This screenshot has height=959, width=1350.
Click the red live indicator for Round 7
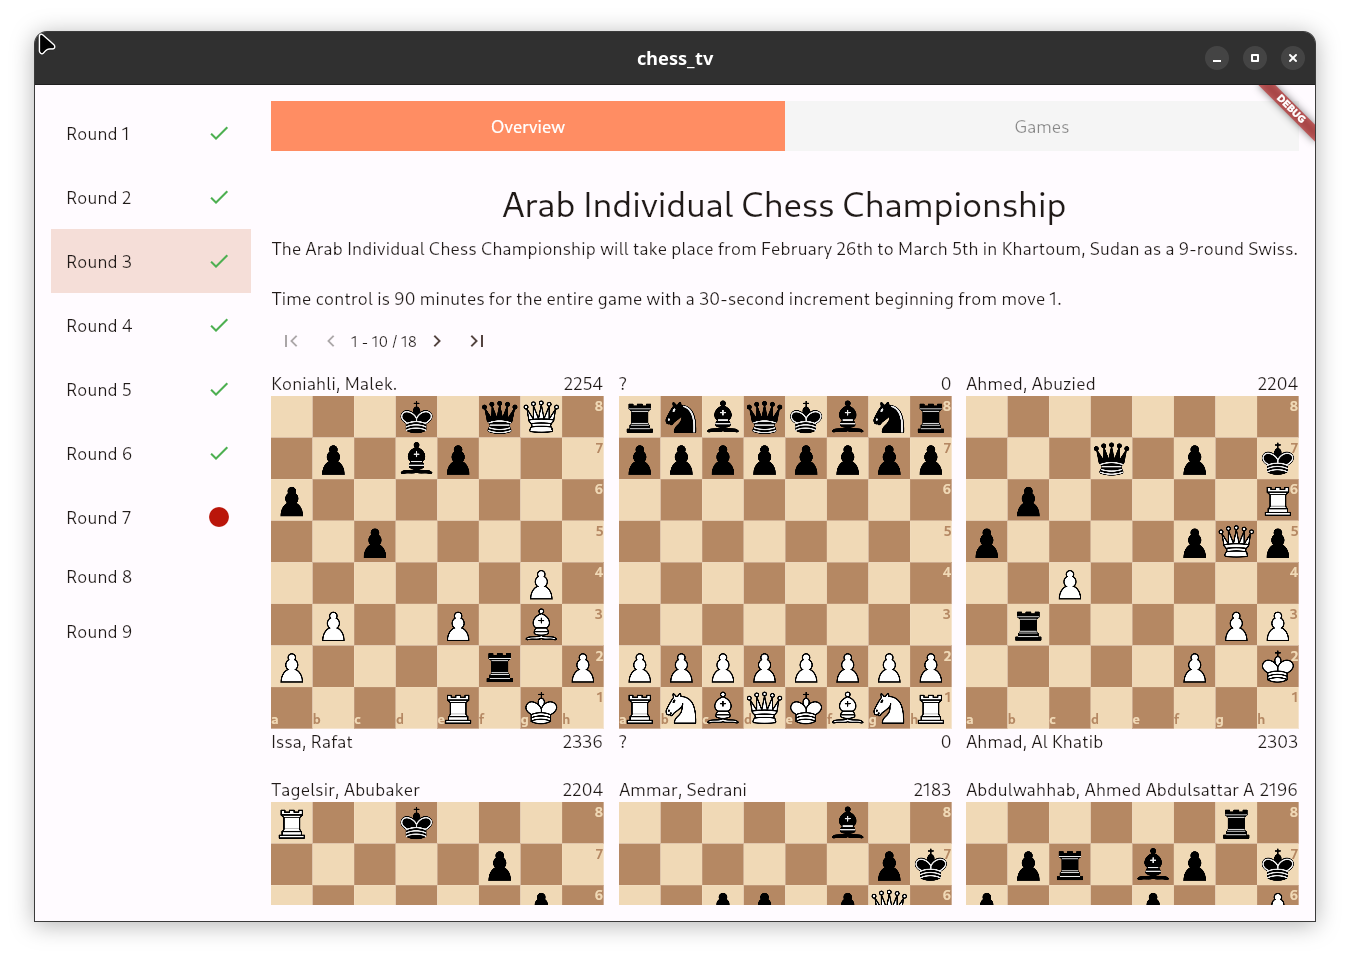(219, 517)
